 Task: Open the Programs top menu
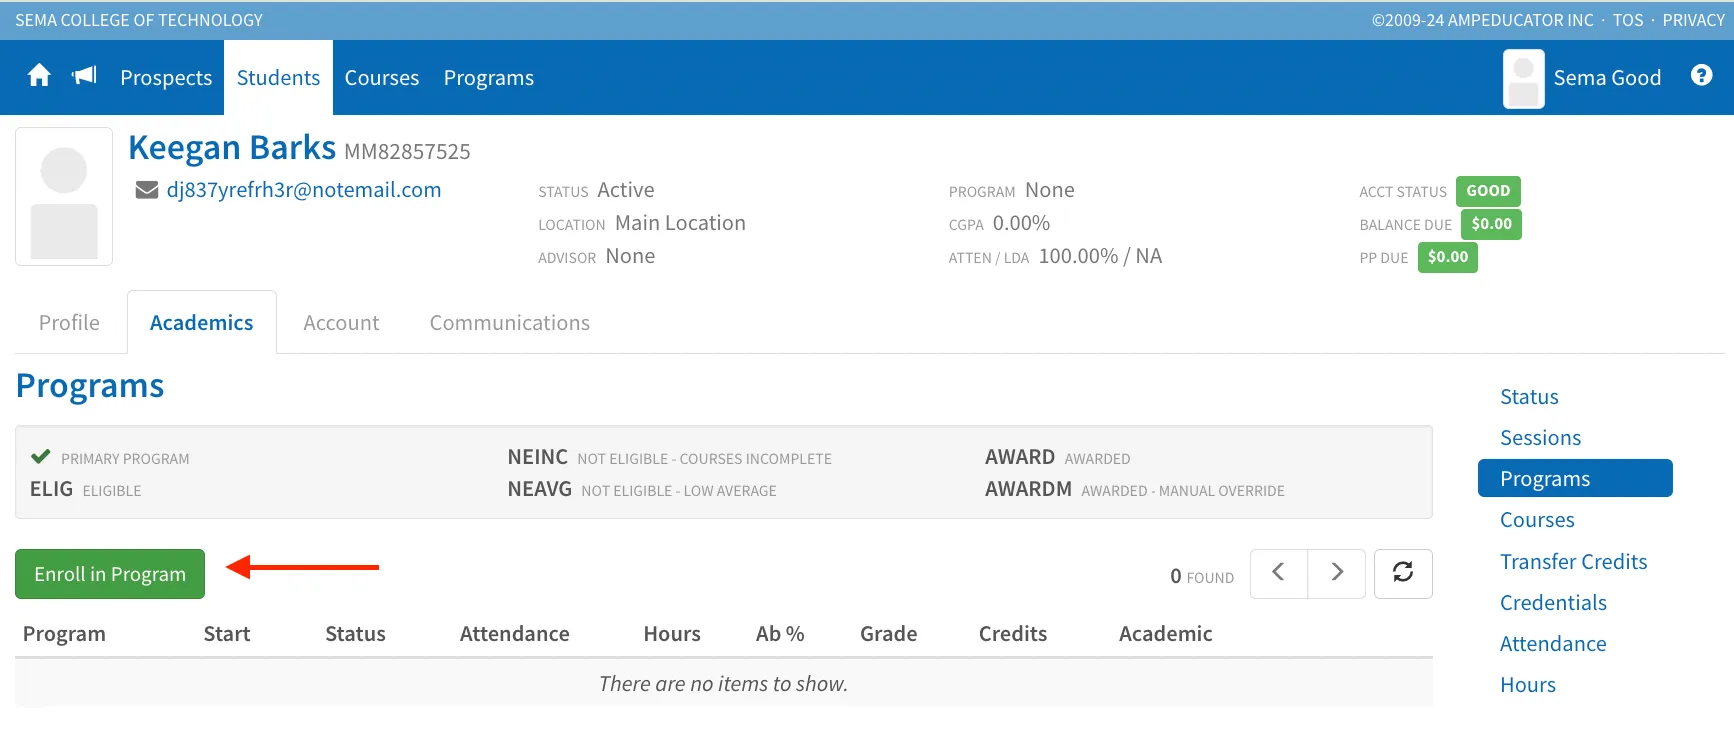tap(489, 78)
